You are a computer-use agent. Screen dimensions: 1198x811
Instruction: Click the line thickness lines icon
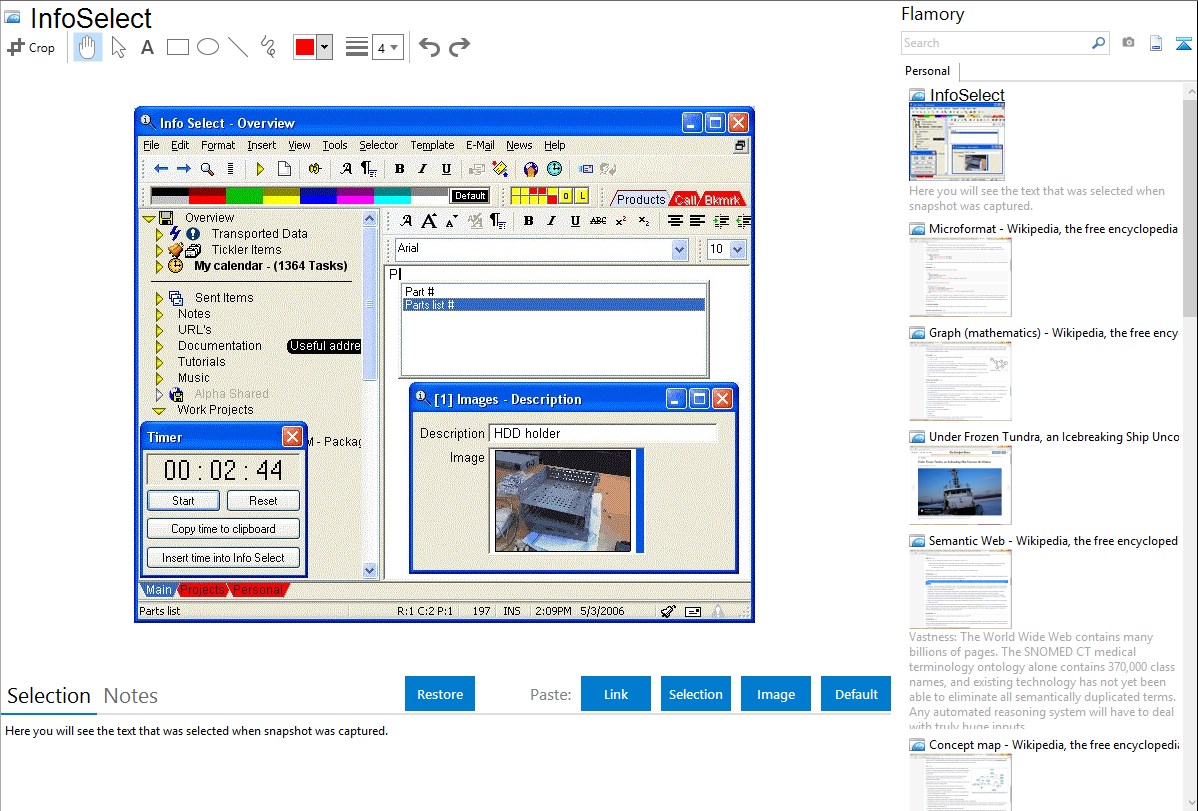357,47
